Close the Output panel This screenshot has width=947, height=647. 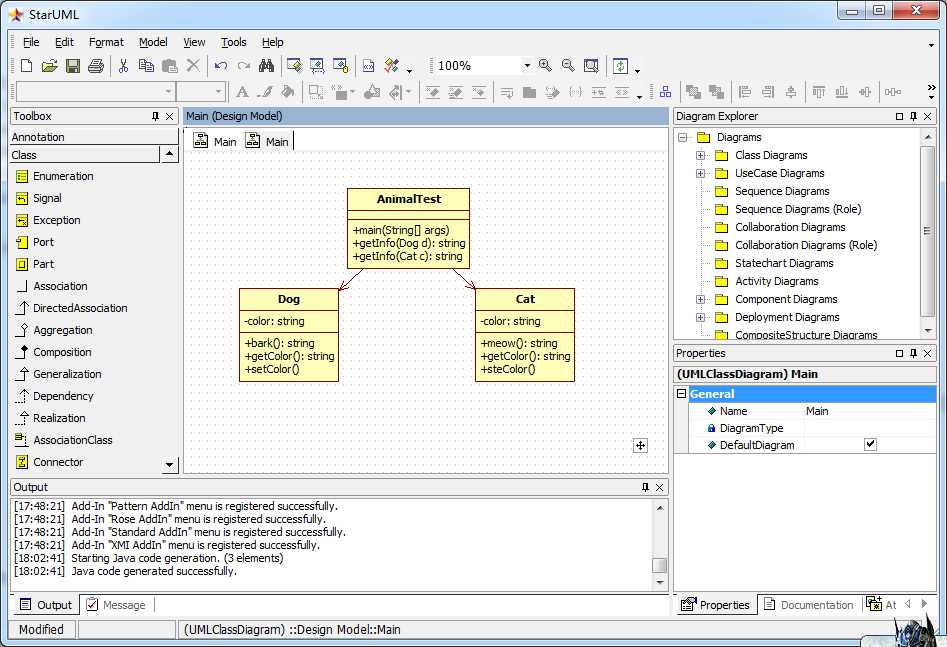[x=660, y=488]
